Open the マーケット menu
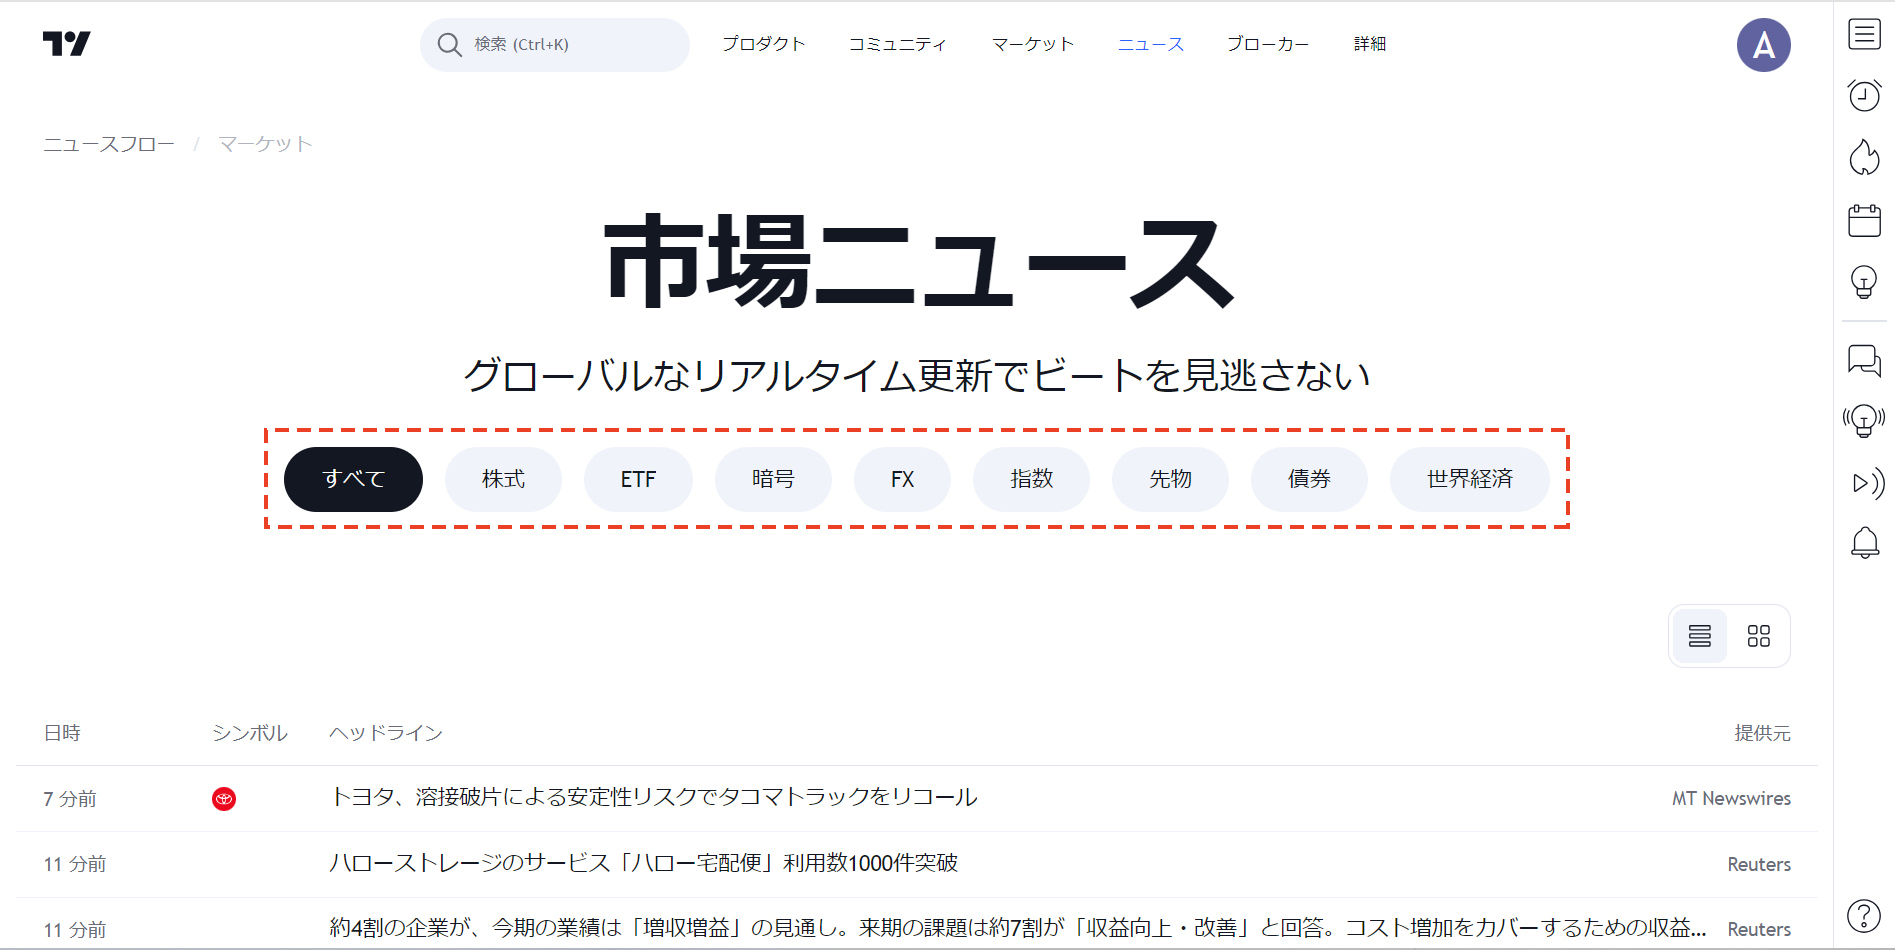The image size is (1895, 950). [x=1033, y=44]
